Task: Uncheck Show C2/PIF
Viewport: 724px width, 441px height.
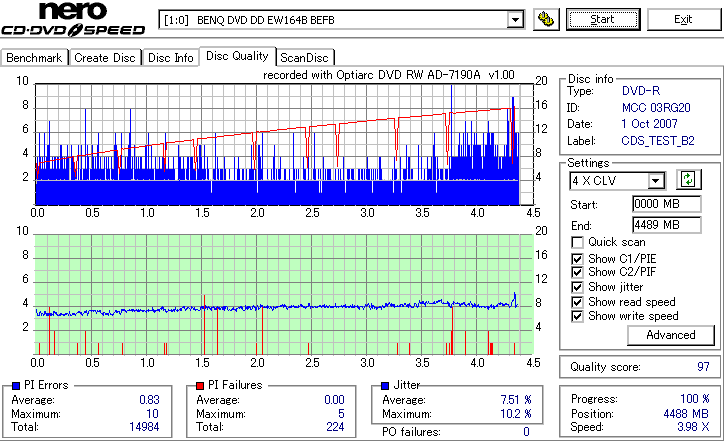Action: 577,272
